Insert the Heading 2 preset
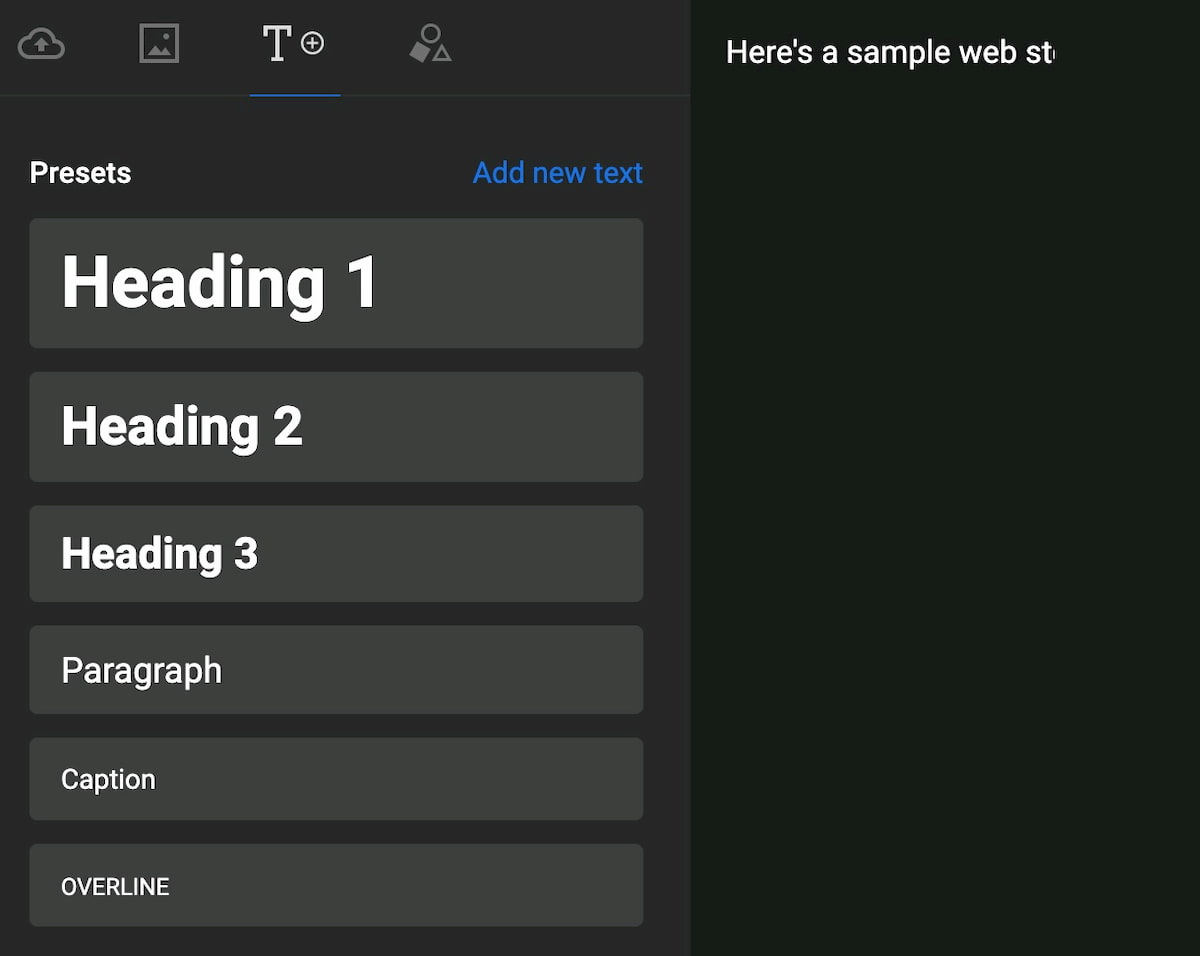The image size is (1200, 956). click(336, 427)
